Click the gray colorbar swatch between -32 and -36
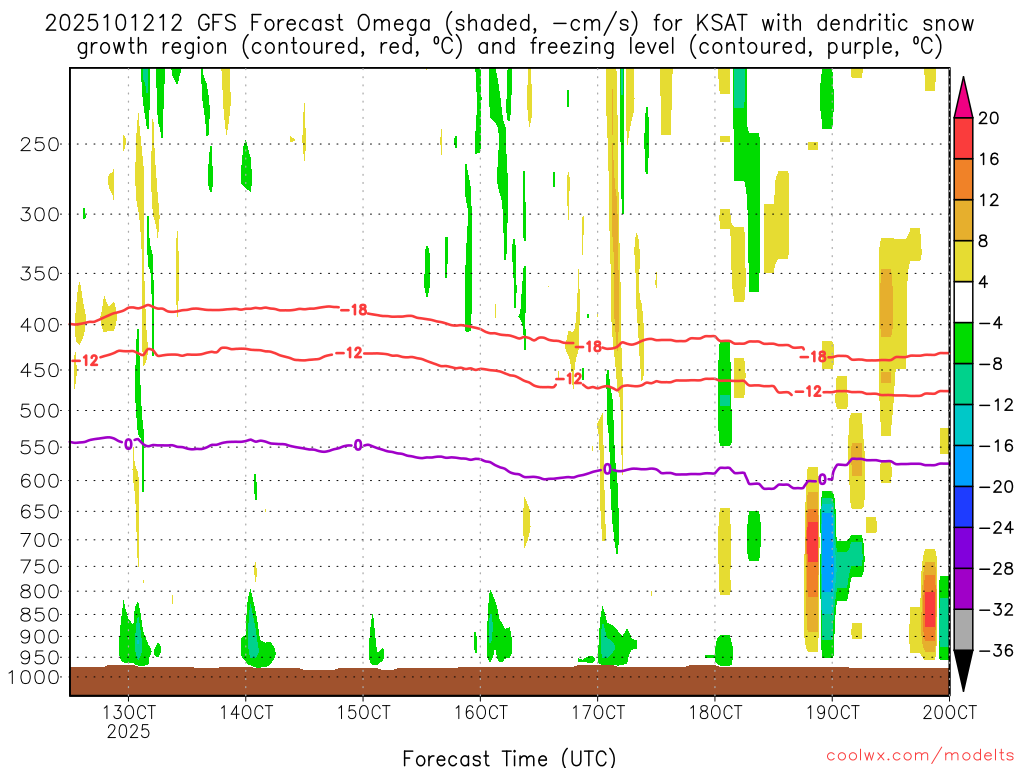 963,630
